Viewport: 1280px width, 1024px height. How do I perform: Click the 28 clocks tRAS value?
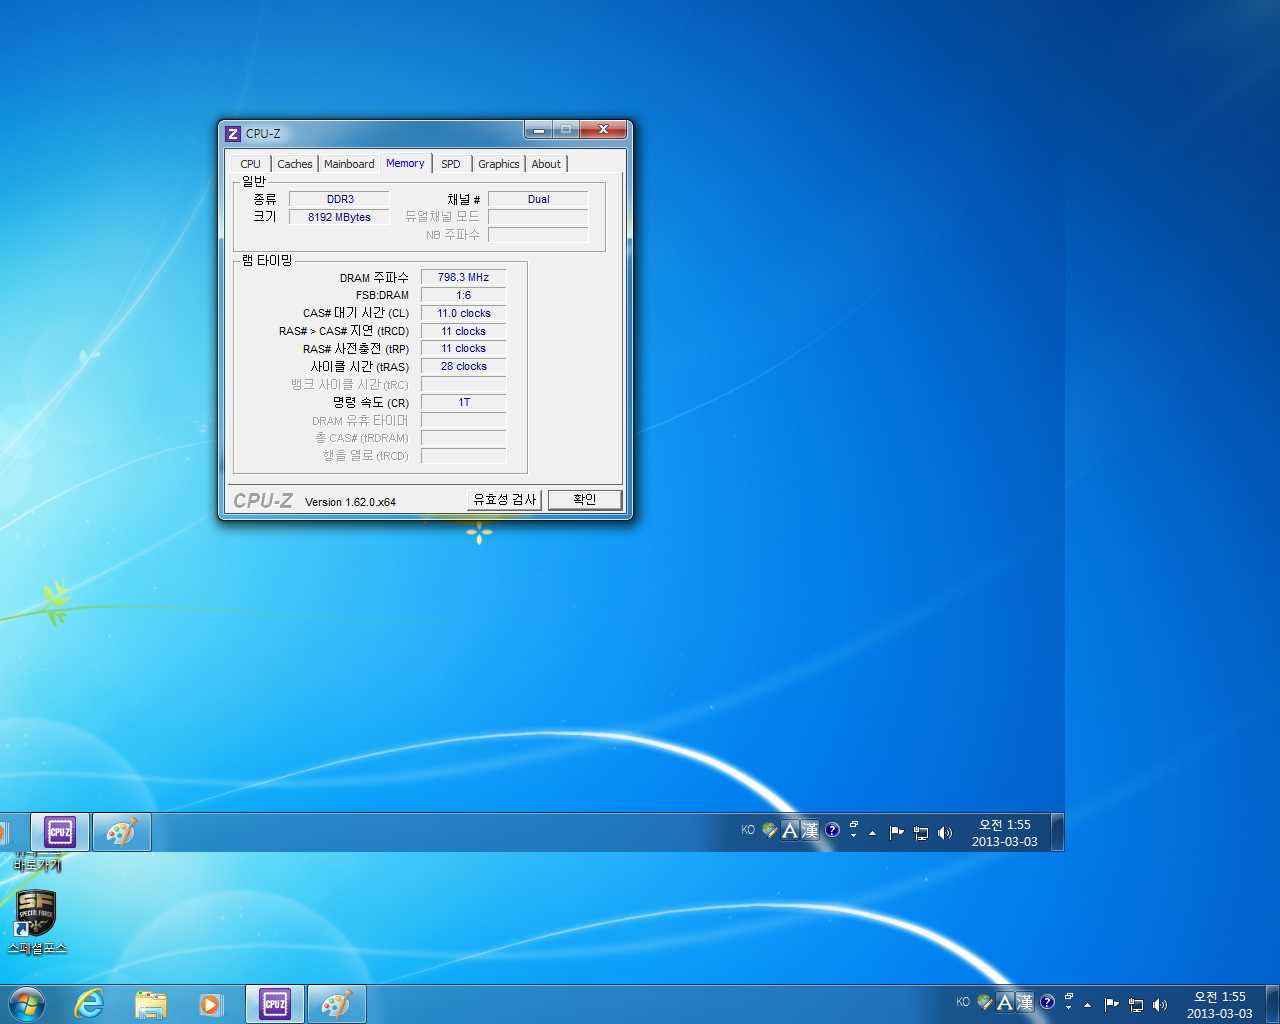464,366
